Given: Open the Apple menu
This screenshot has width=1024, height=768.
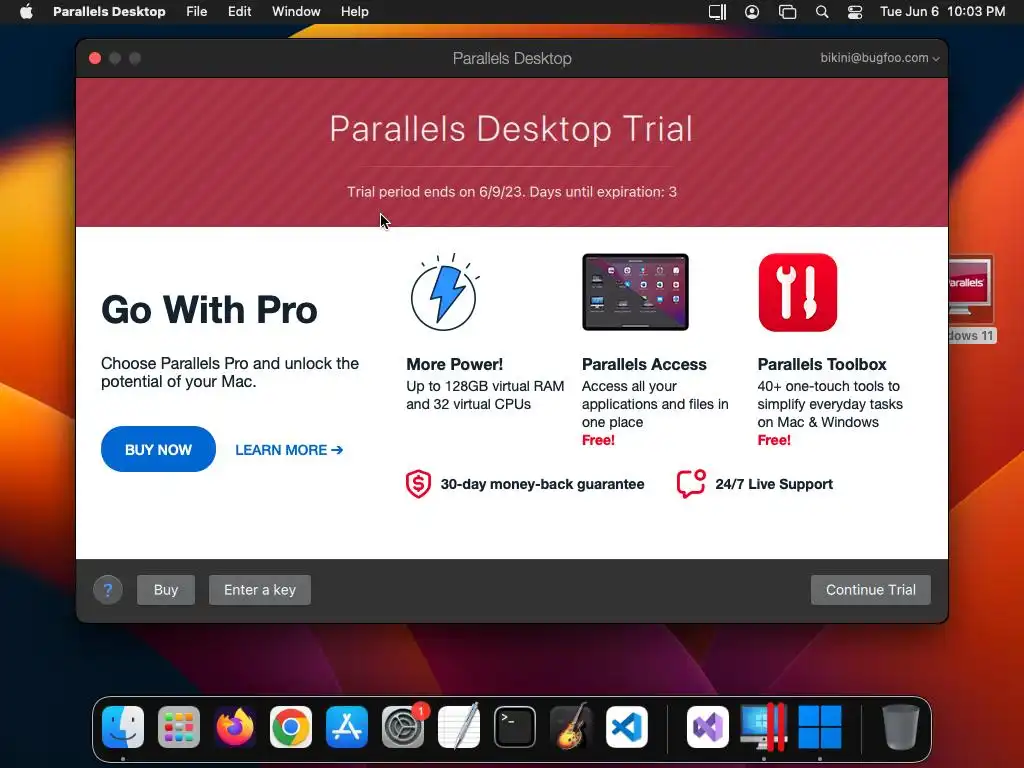Looking at the screenshot, I should [26, 12].
